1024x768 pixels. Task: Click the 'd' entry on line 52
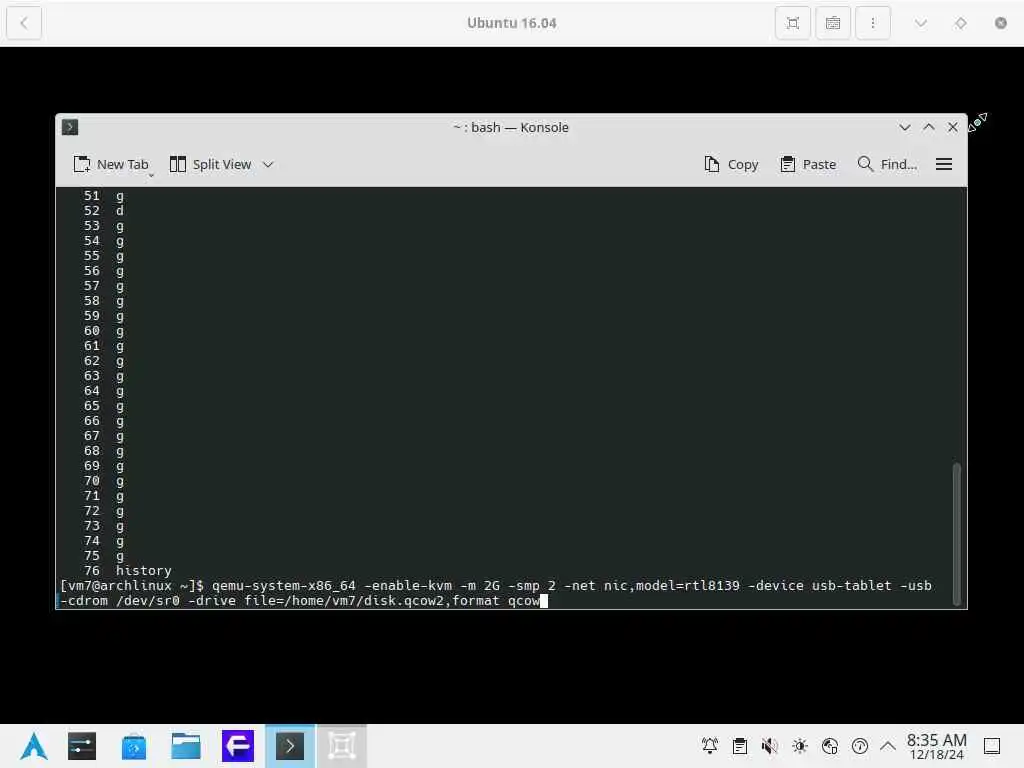tap(120, 210)
